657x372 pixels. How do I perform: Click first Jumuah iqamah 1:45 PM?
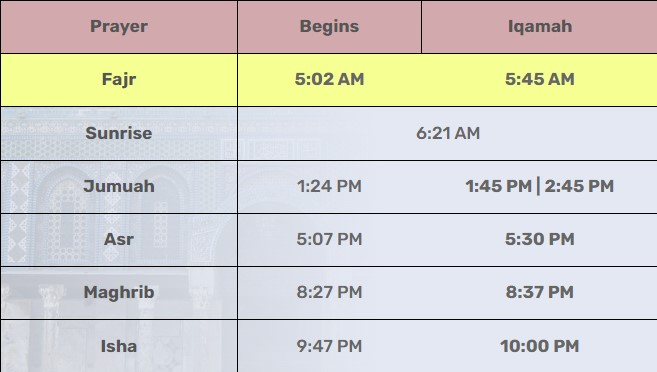point(499,186)
